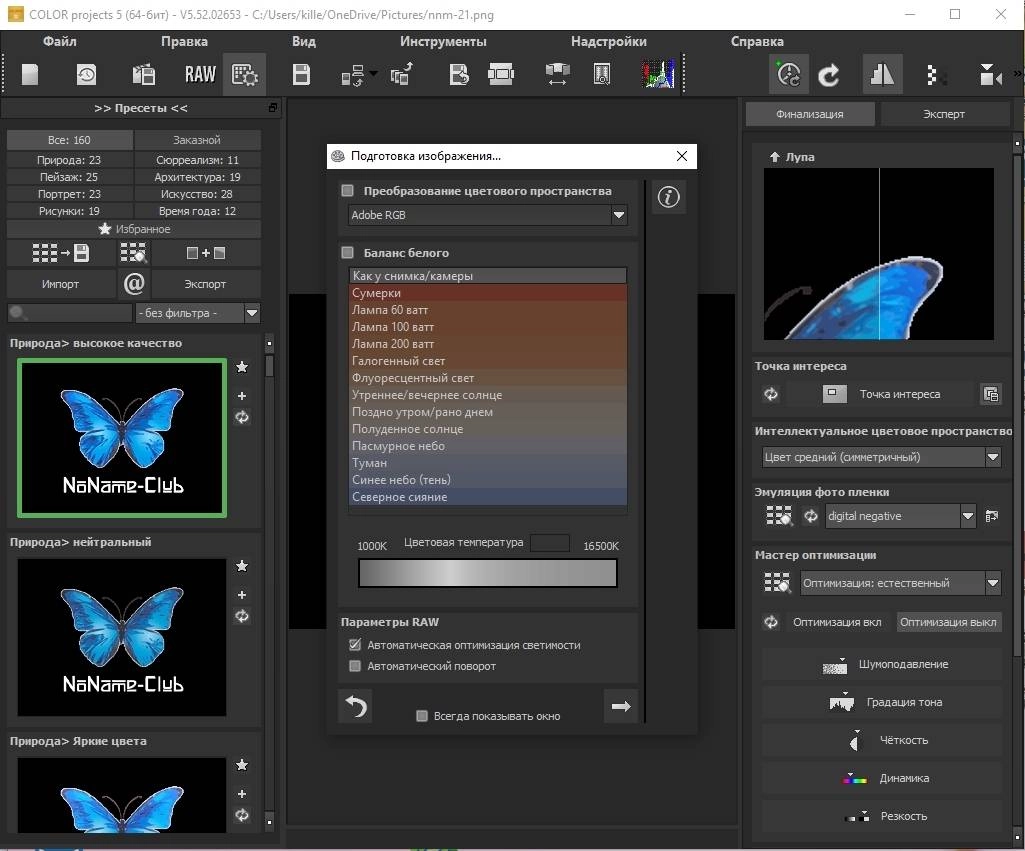Image resolution: width=1025 pixels, height=851 pixels.
Task: Click the reset icon beside Точка интереса
Action: tap(771, 394)
